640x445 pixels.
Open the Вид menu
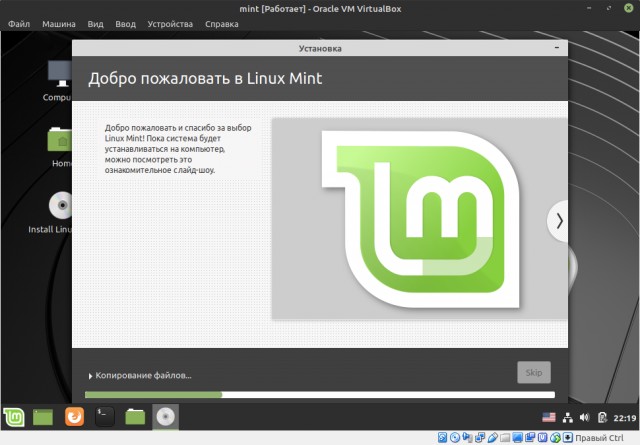[x=95, y=24]
